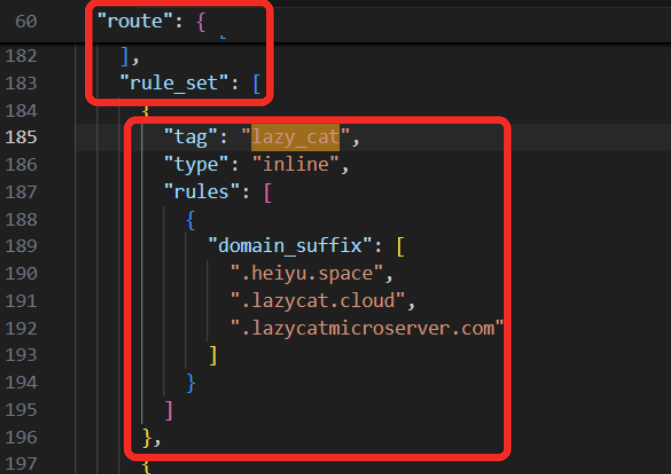Click the ".heiyu.space" string
This screenshot has width=671, height=474.
[307, 274]
